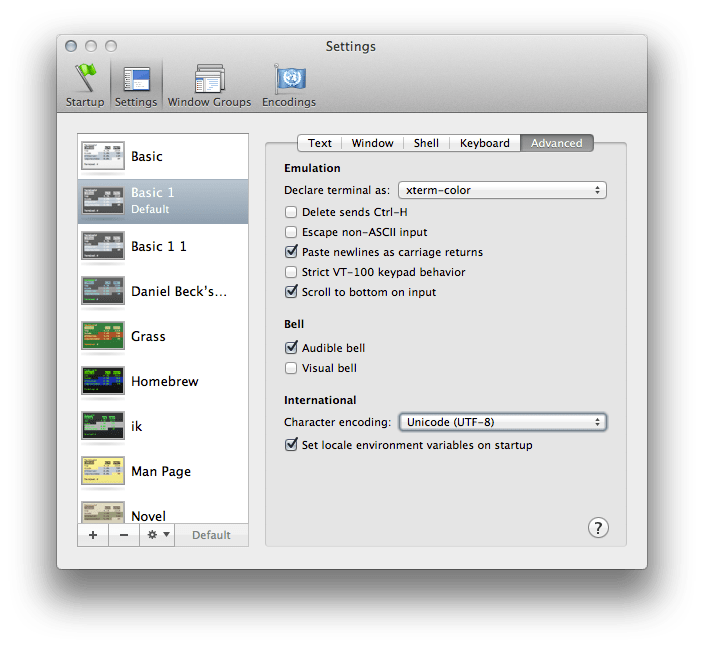The height and width of the screenshot is (648, 704).
Task: Click the Default button below profile list
Action: [x=211, y=535]
